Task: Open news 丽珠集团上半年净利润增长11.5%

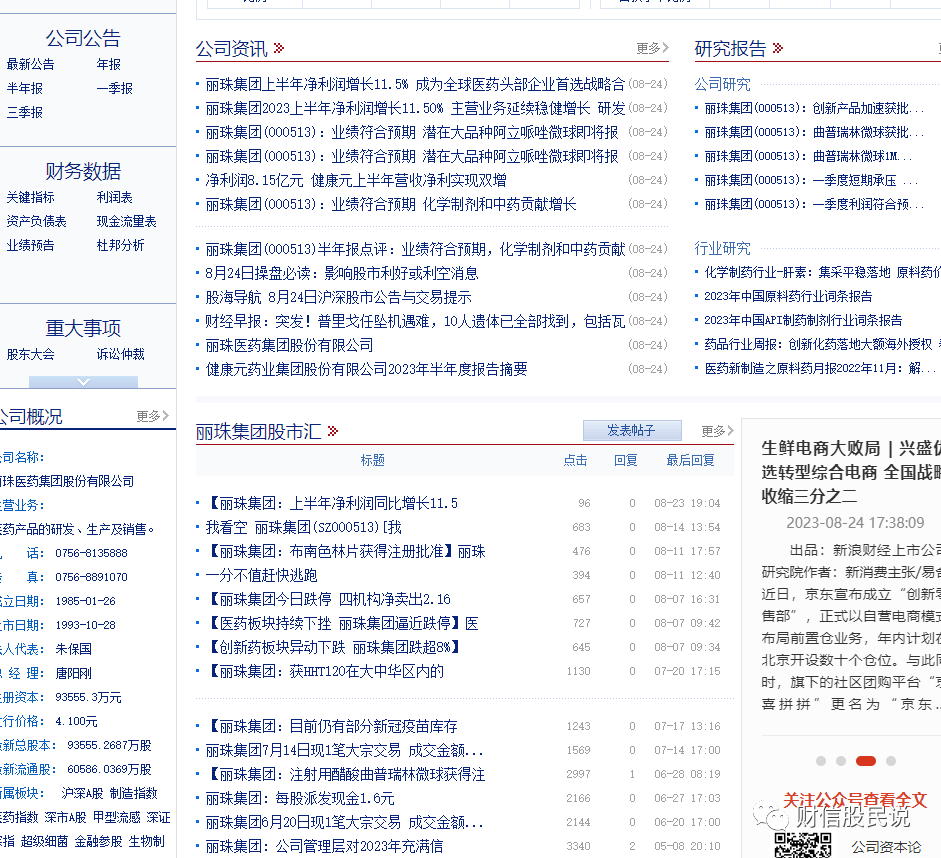Action: coord(415,84)
